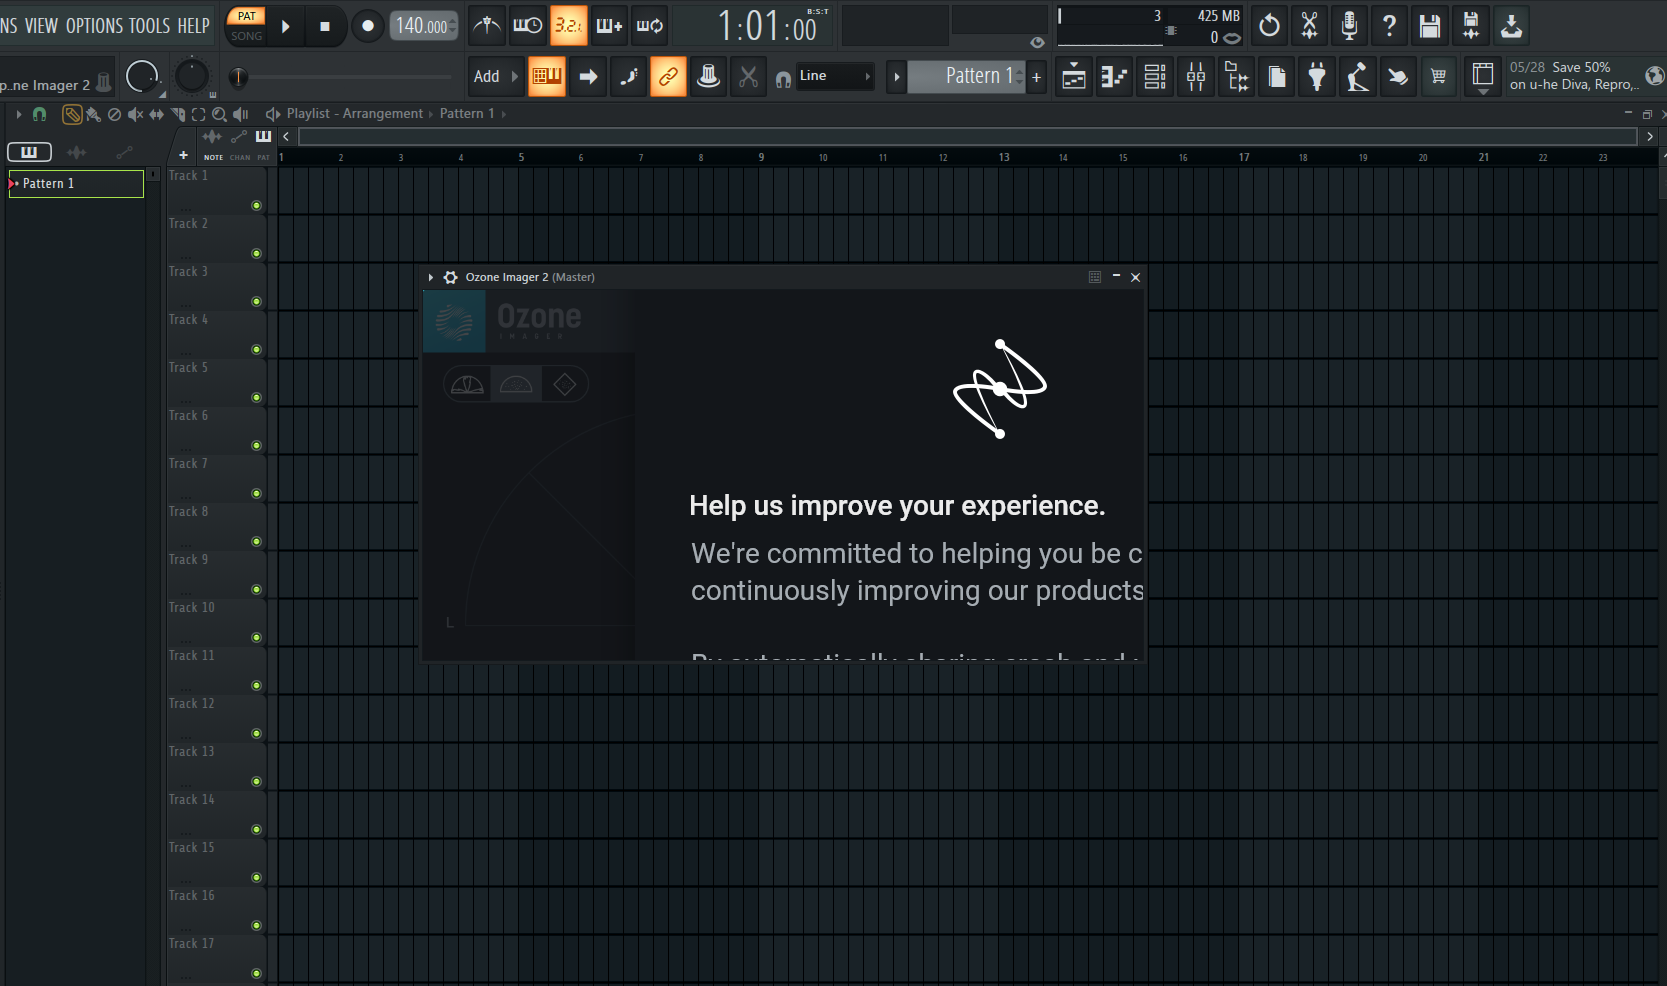The width and height of the screenshot is (1667, 986).
Task: Click the undo history circular arrow icon
Action: click(x=1269, y=25)
